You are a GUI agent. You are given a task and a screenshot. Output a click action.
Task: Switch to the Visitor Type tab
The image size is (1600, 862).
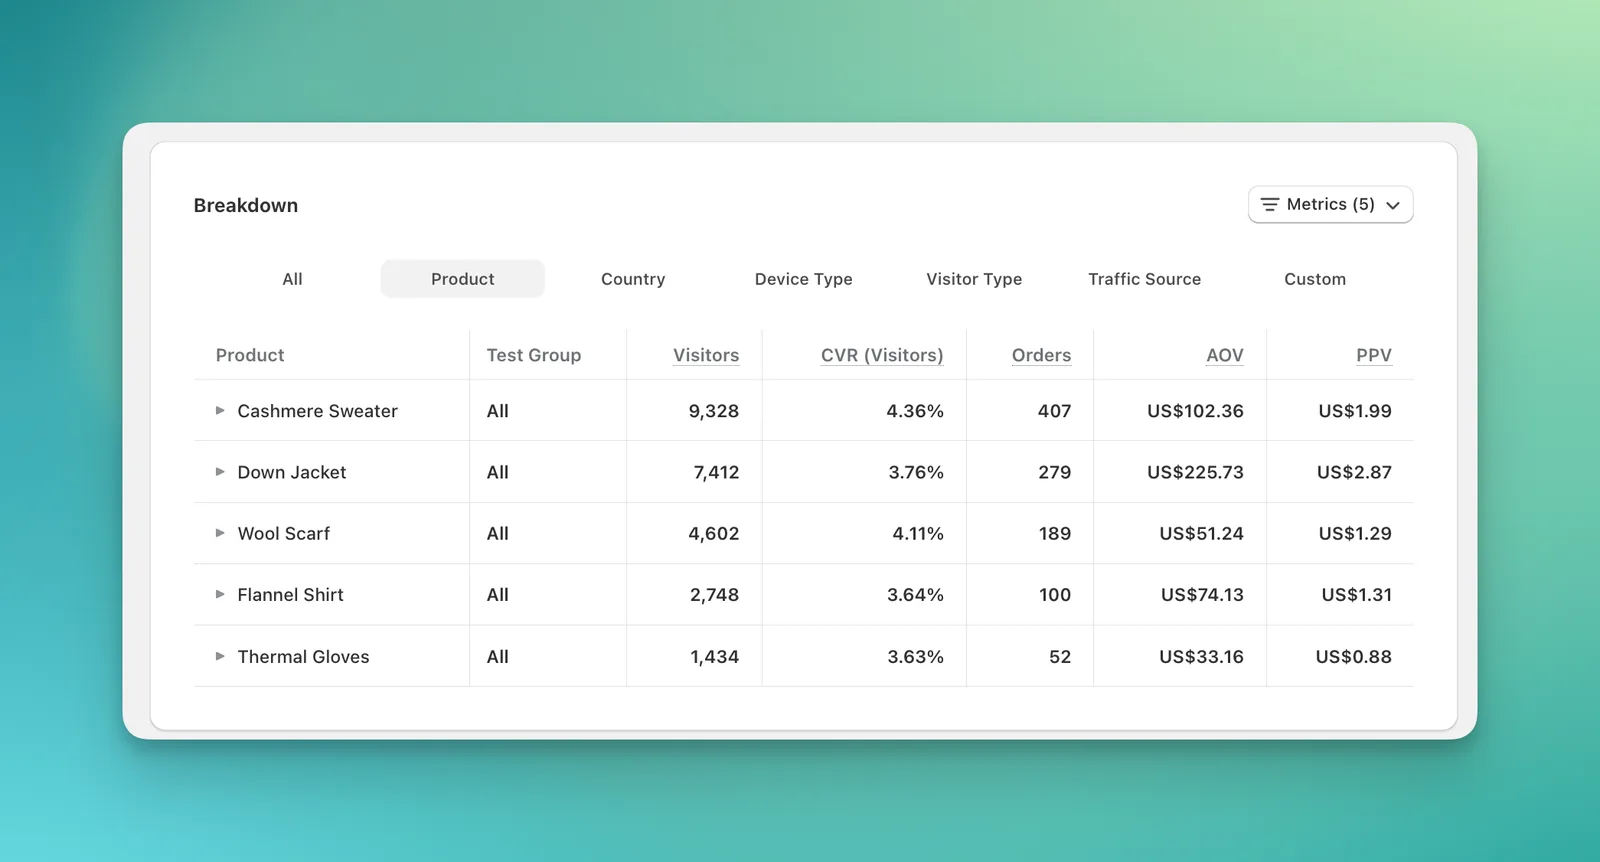tap(974, 279)
